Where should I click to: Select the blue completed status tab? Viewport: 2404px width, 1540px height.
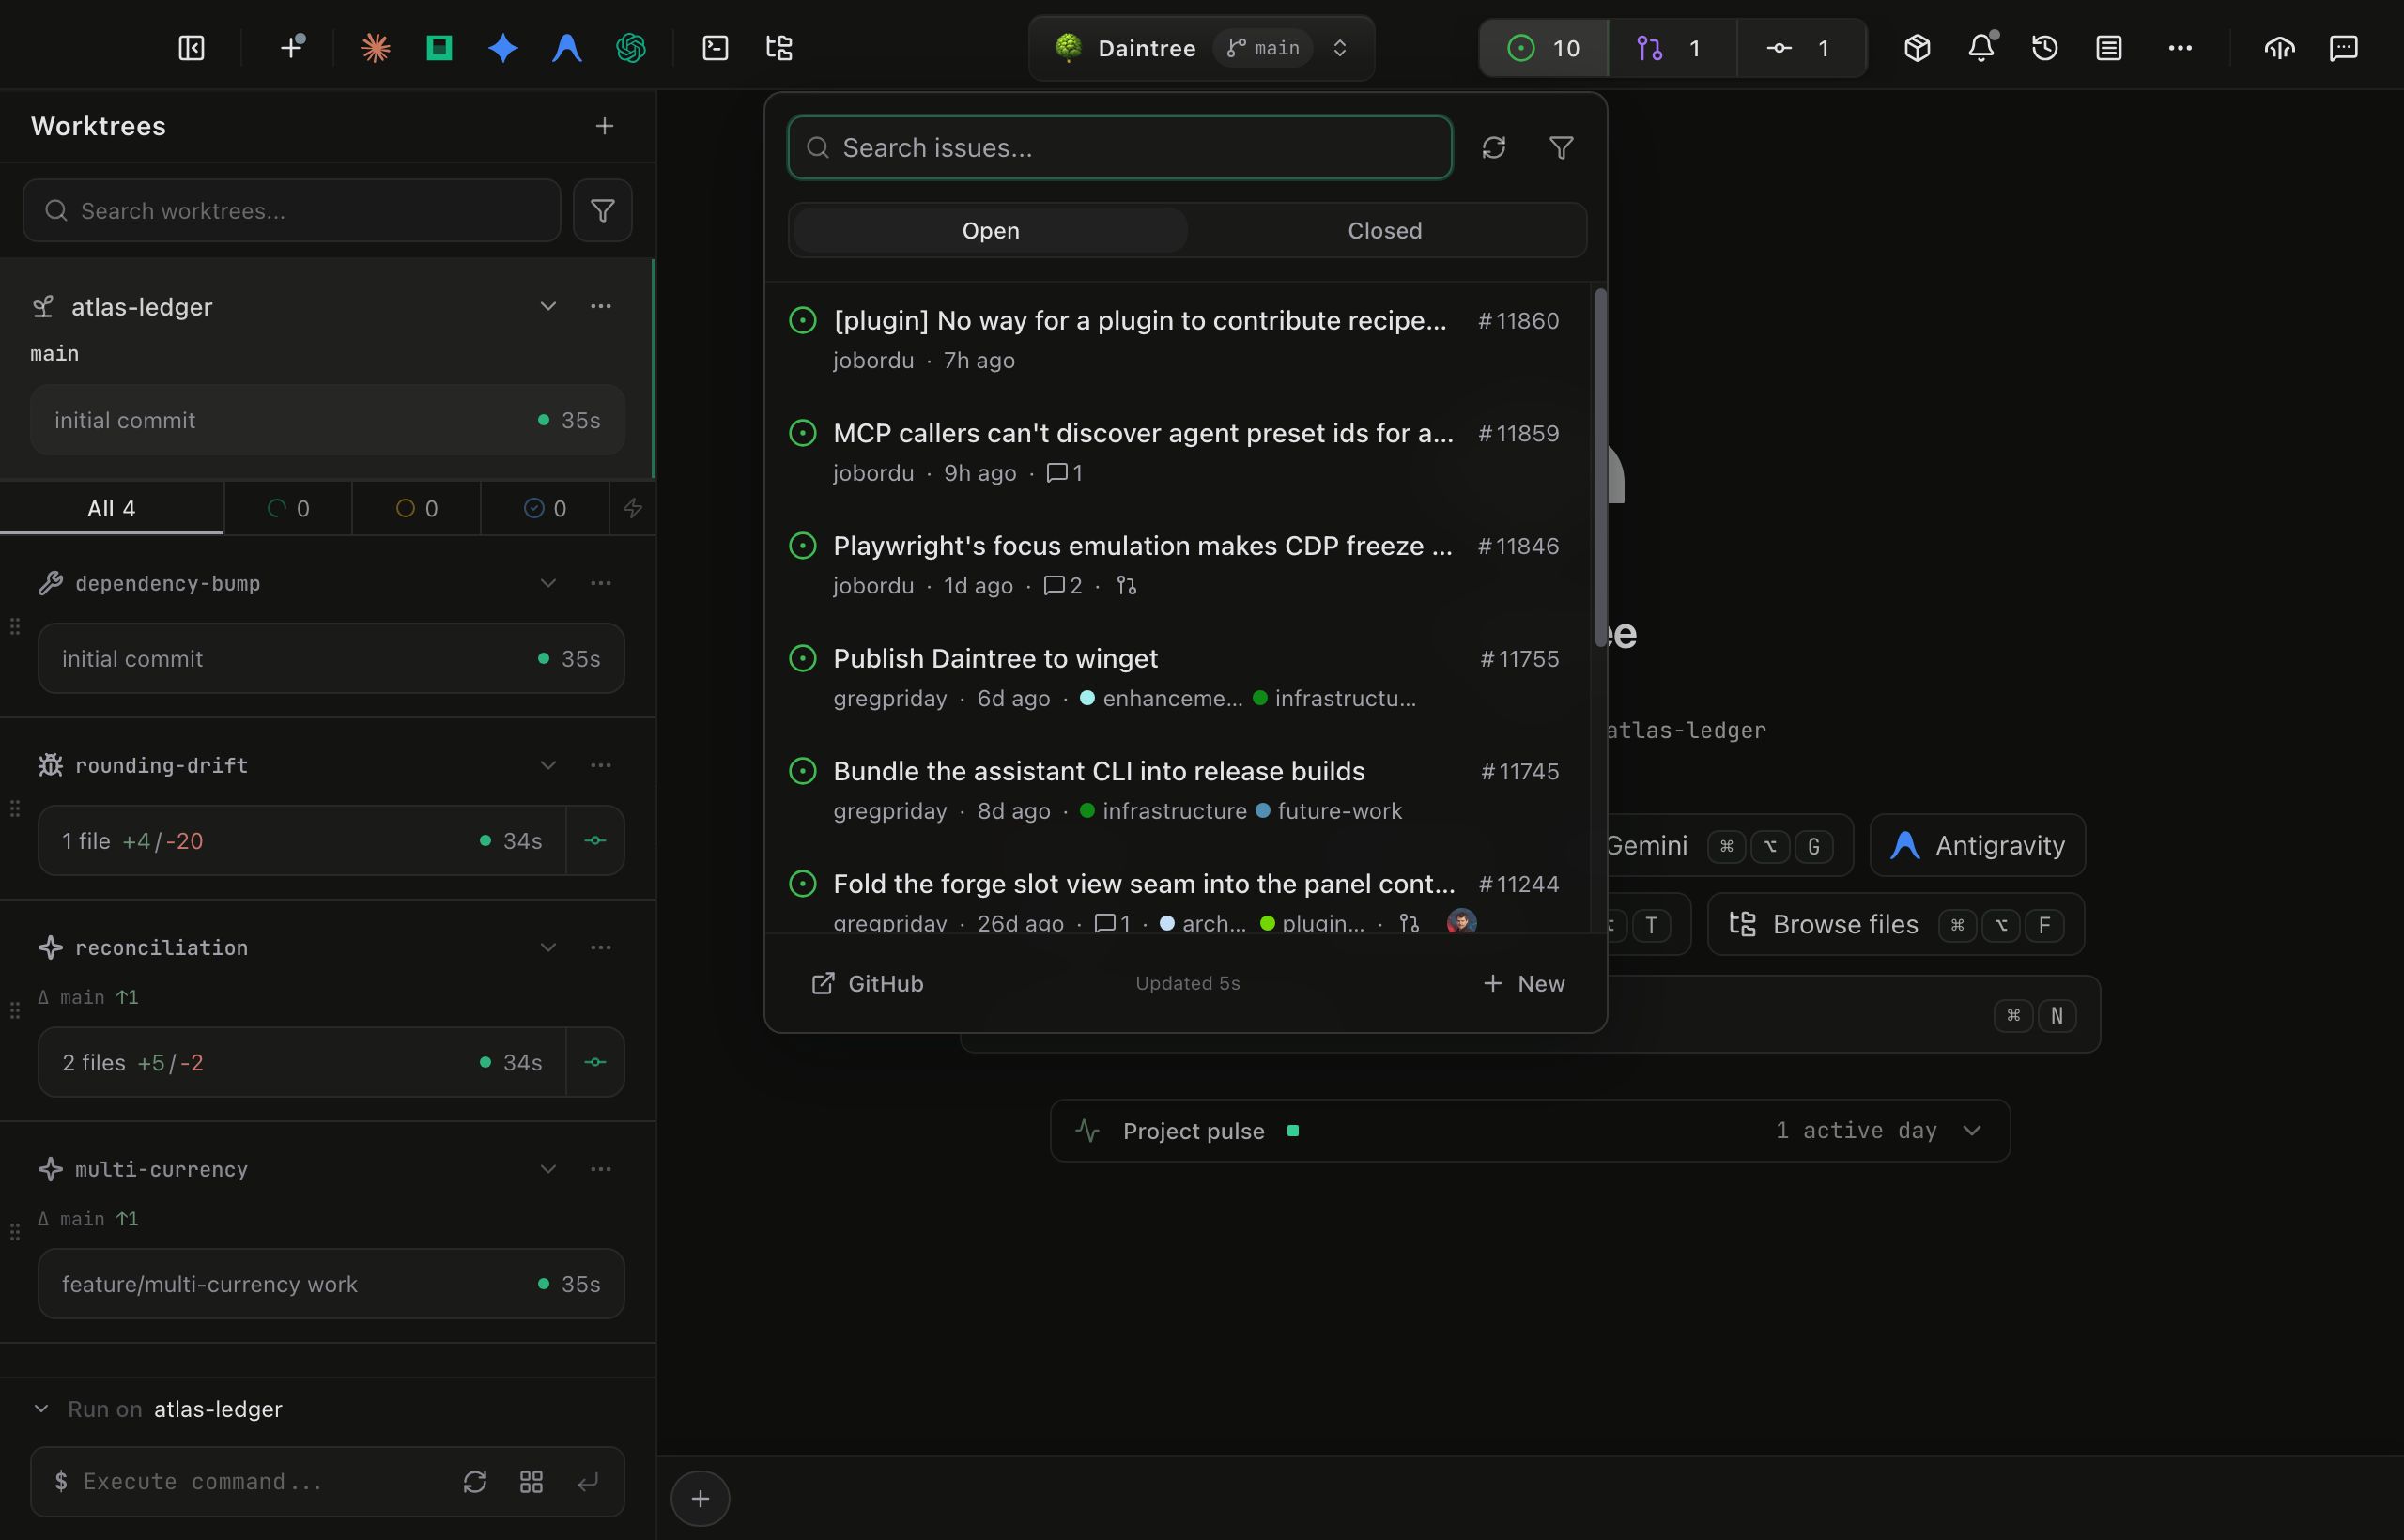point(545,508)
